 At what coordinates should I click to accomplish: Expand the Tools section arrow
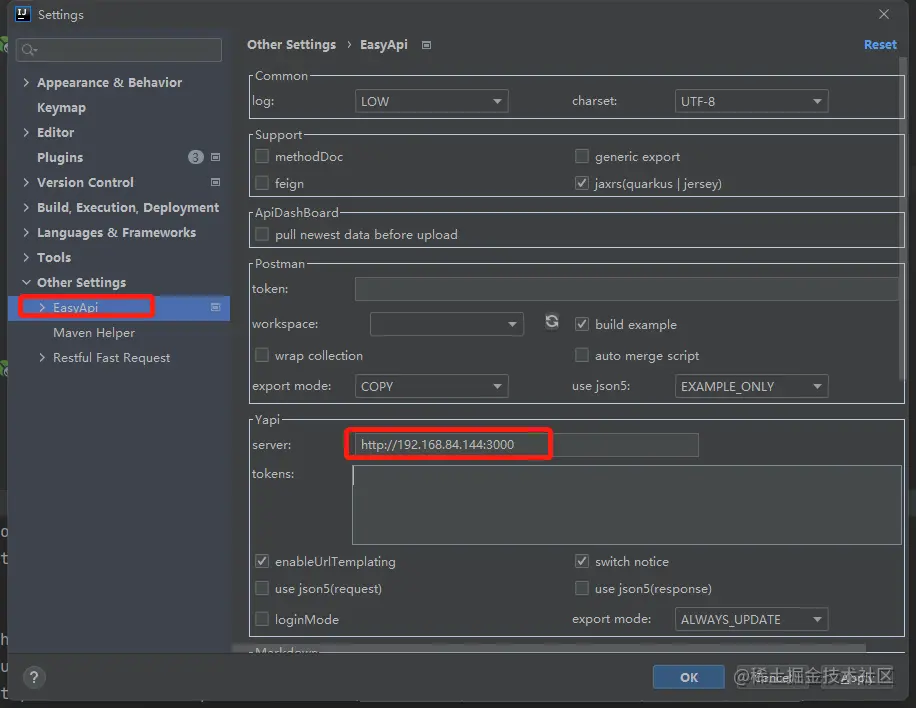point(26,257)
